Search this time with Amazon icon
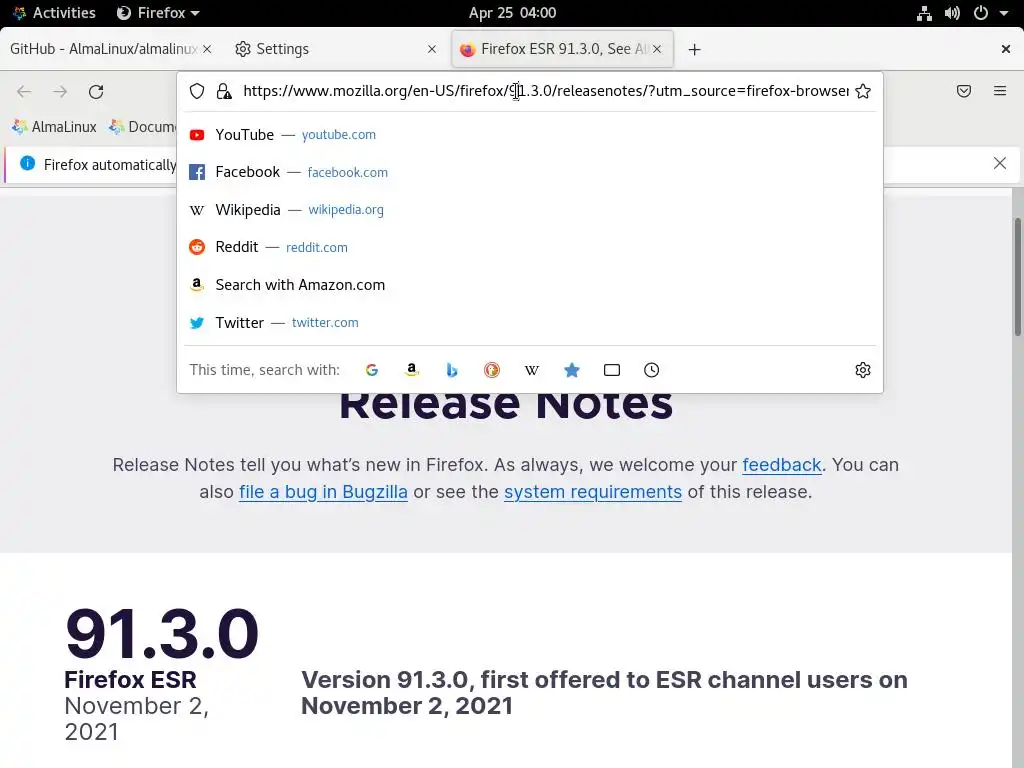1024x768 pixels. [411, 370]
